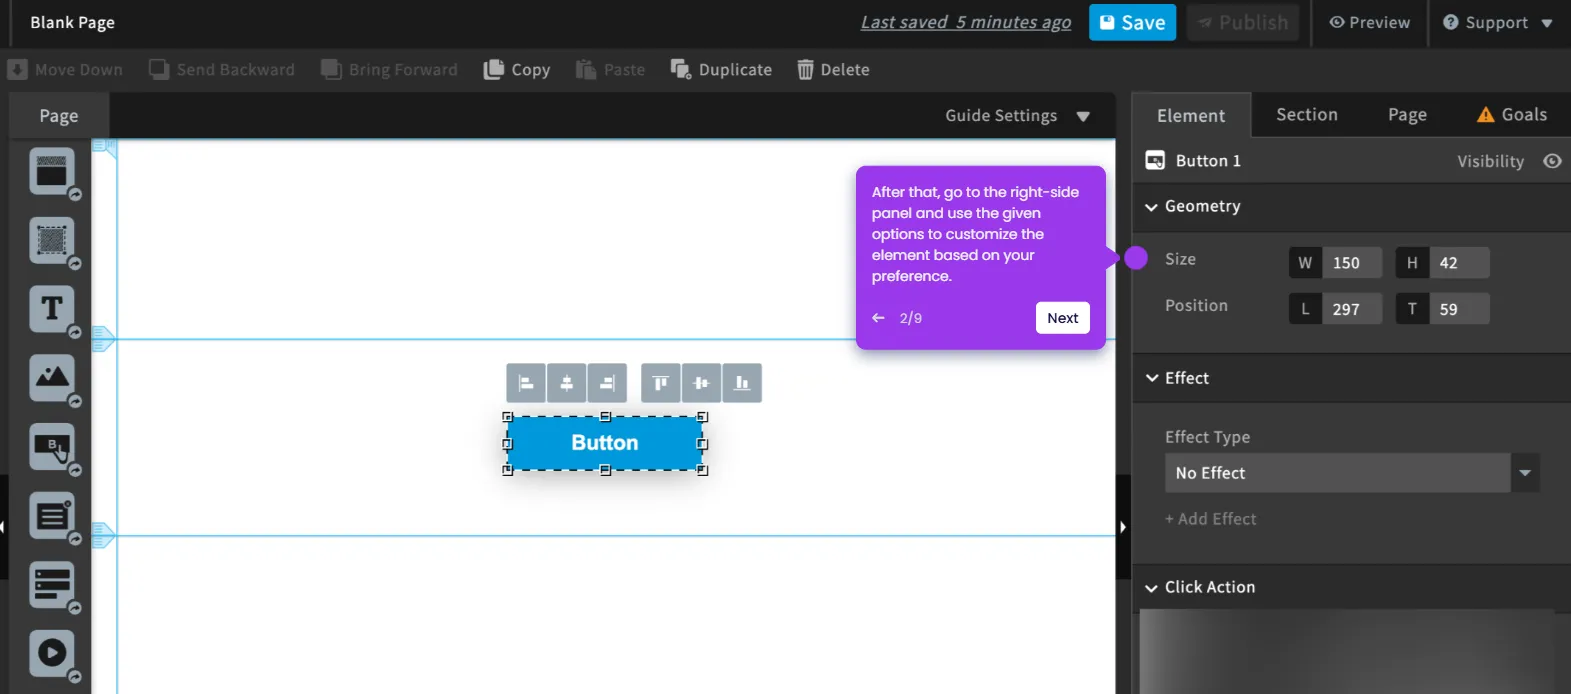1571x694 pixels.
Task: Add a Video element from the sidebar
Action: (x=52, y=654)
